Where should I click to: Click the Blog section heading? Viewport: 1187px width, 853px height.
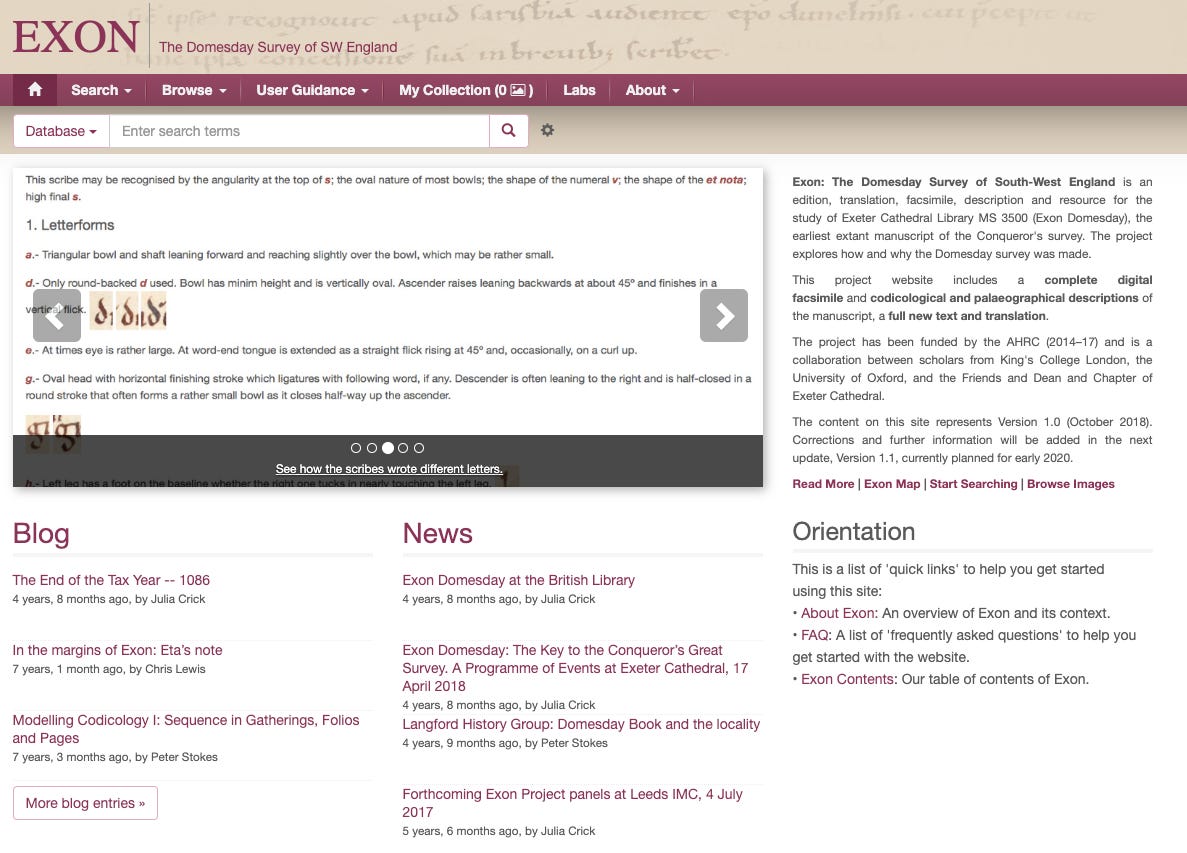(41, 534)
